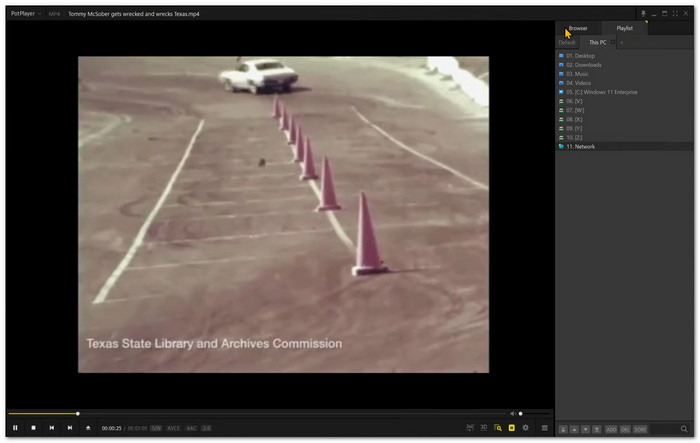Stop the video with the stop button
The width and height of the screenshot is (700, 443).
click(x=33, y=428)
